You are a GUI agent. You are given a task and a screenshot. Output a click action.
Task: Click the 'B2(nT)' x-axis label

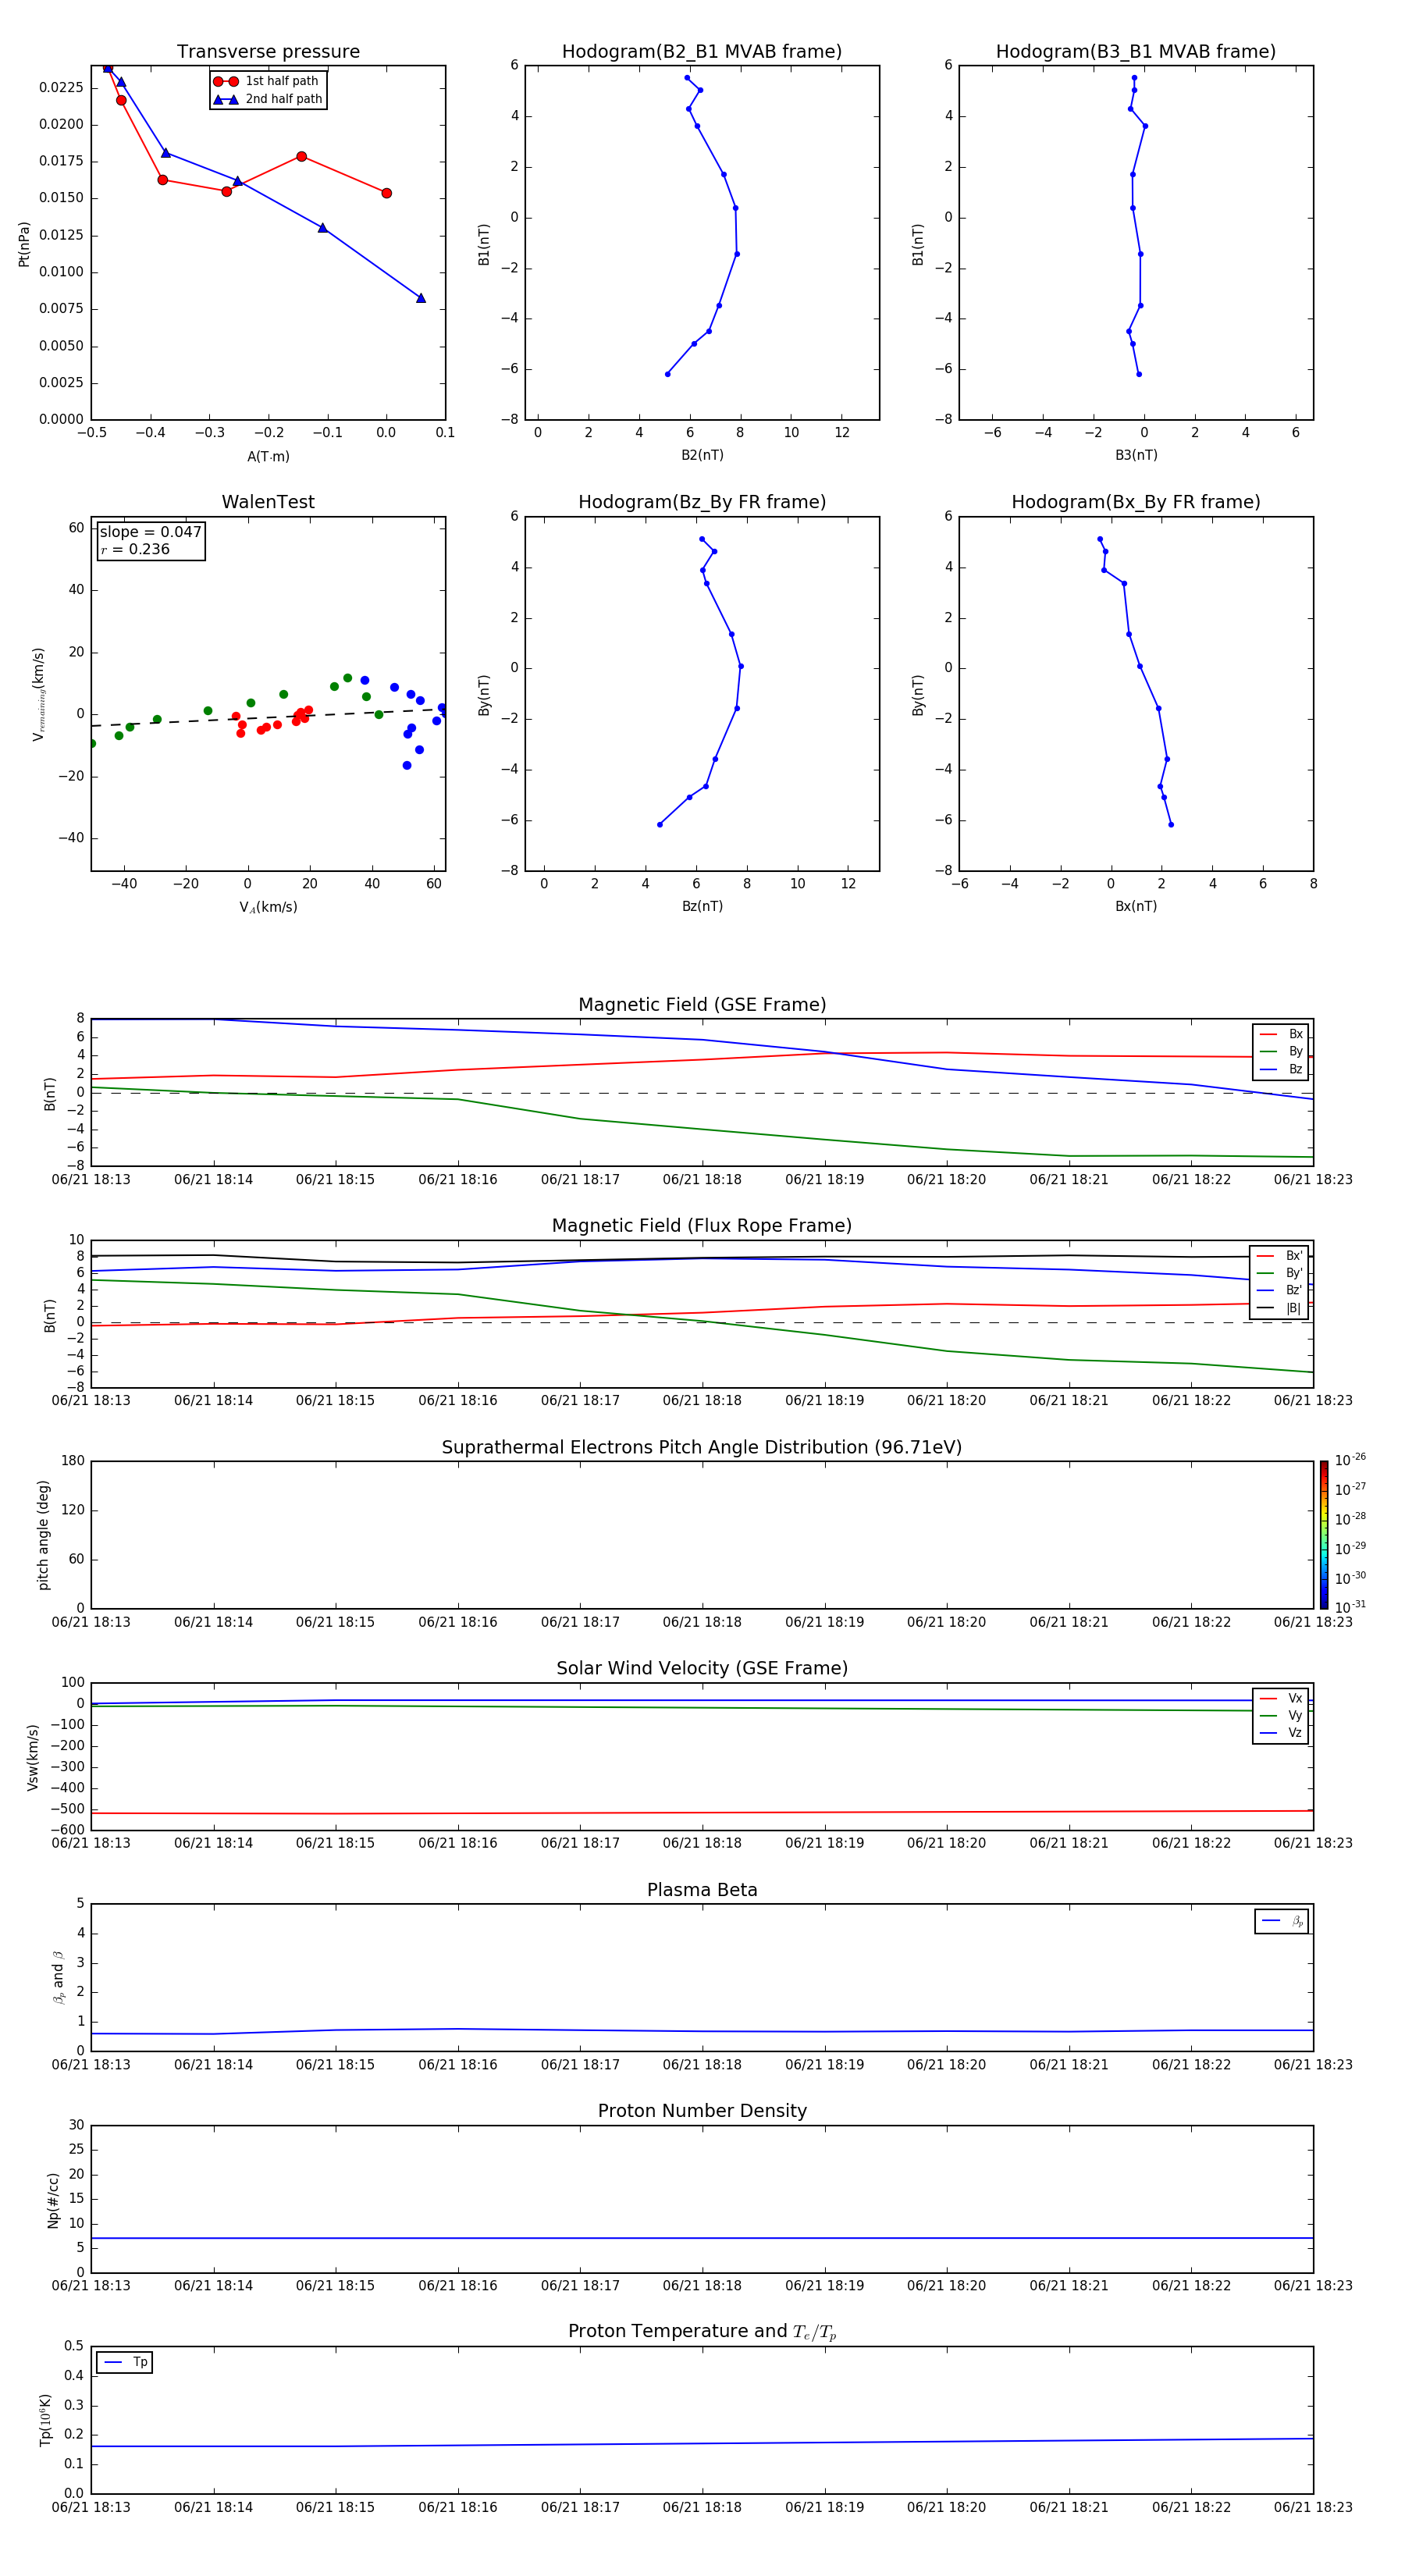(702, 455)
